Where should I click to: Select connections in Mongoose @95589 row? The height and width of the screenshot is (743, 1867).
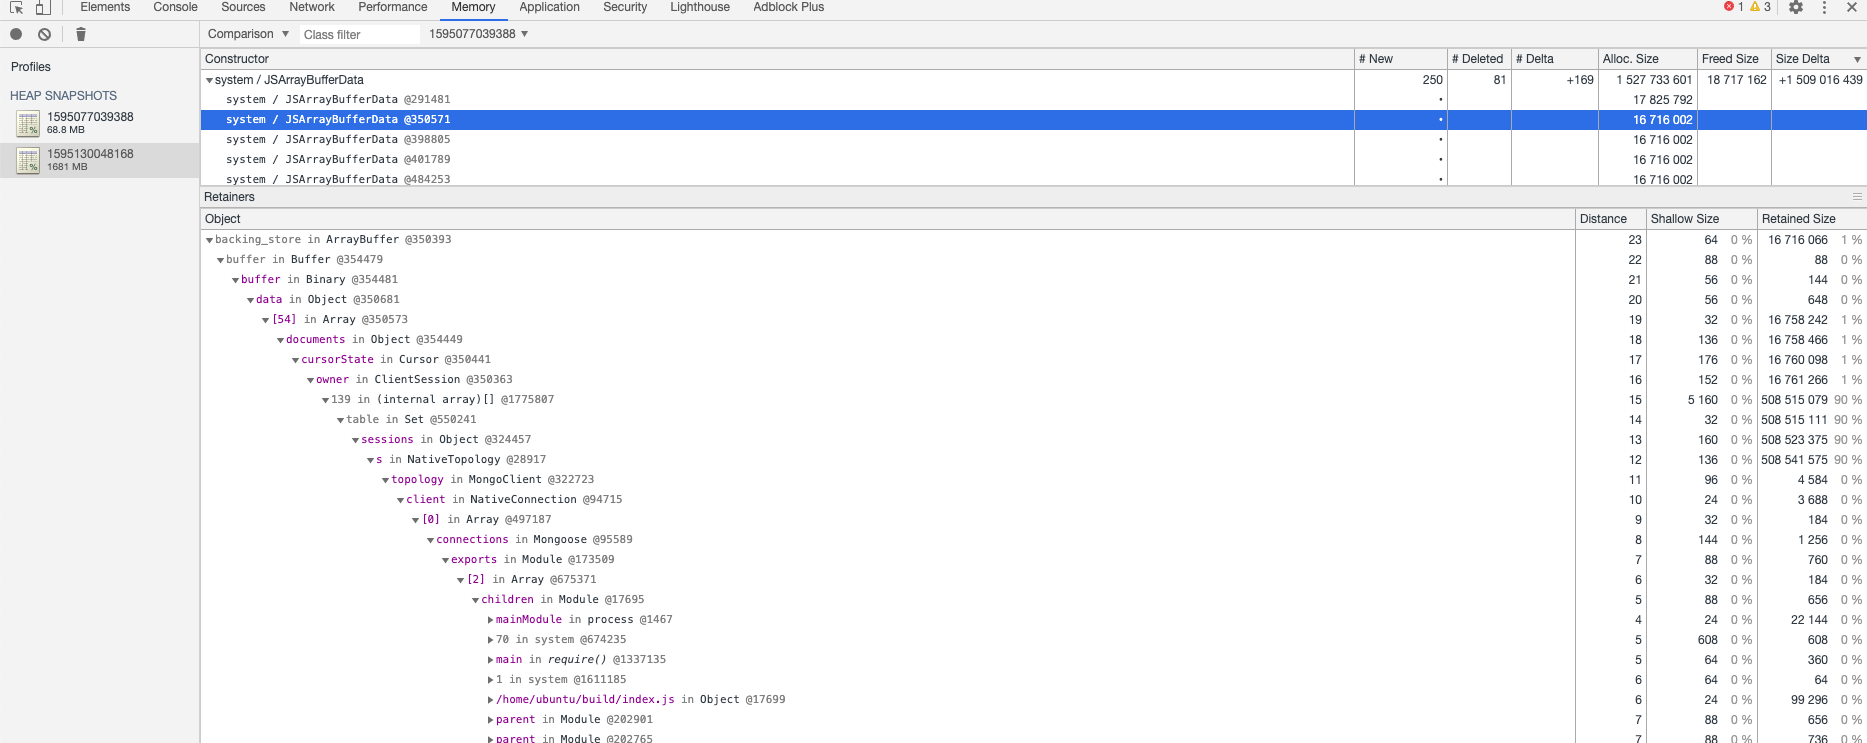1033,540
